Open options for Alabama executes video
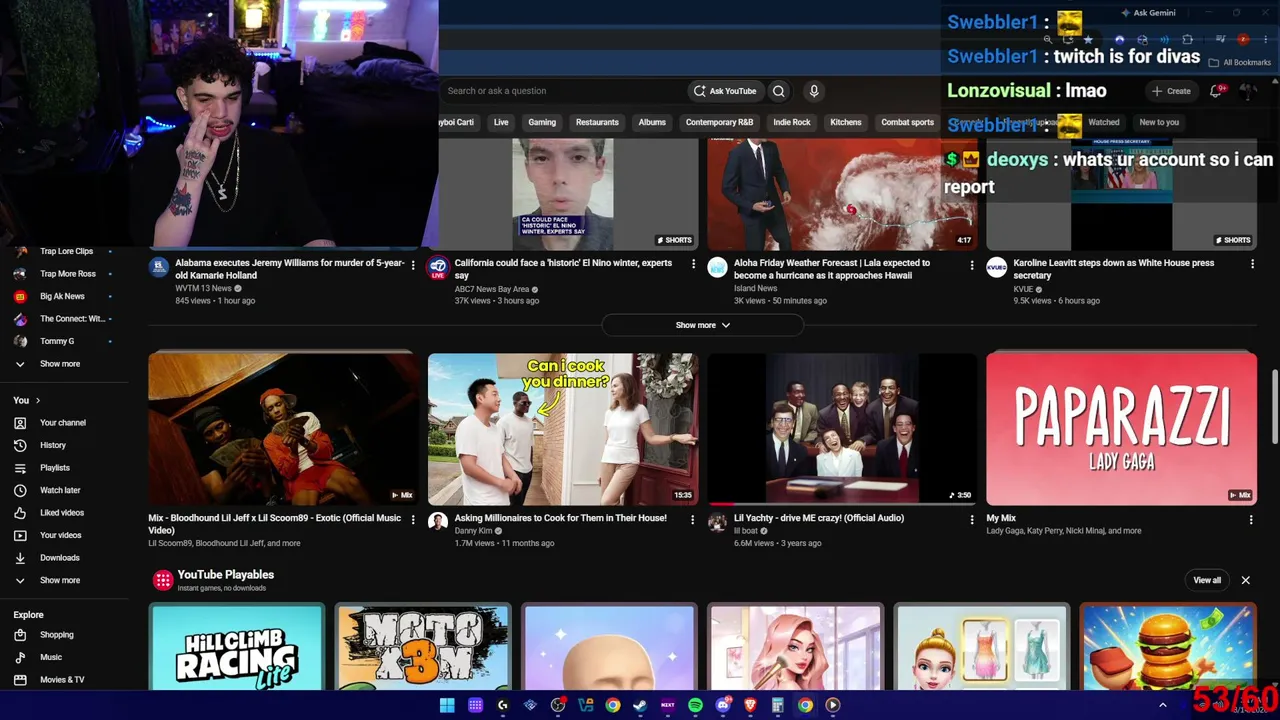 (x=413, y=264)
